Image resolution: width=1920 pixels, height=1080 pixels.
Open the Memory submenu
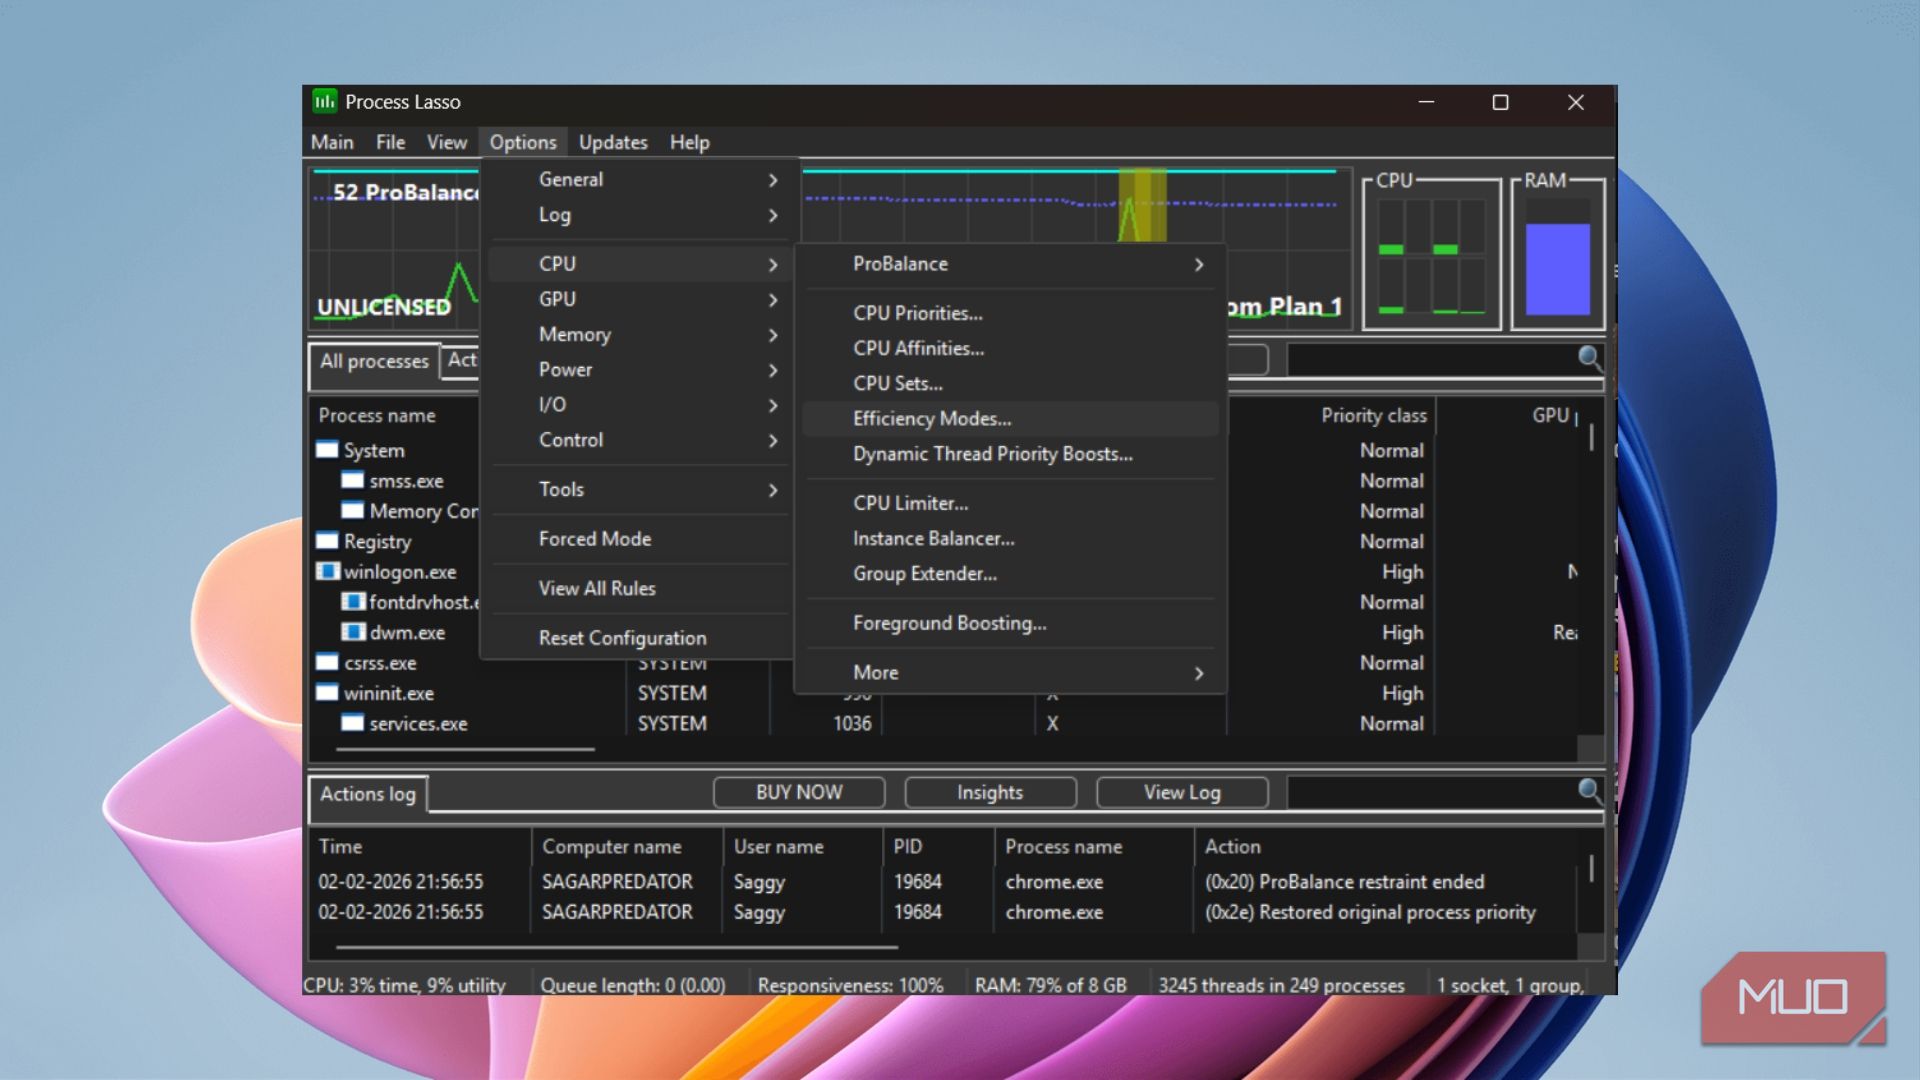point(640,334)
